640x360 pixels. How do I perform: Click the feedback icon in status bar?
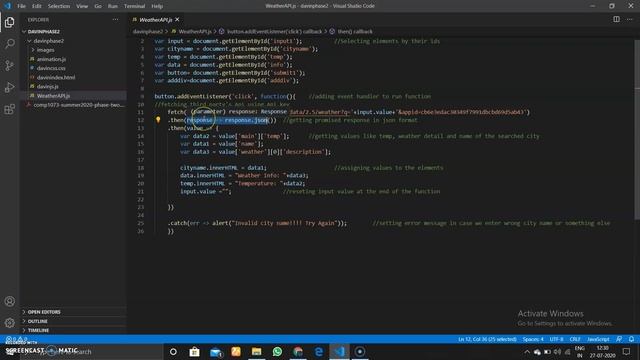(x=619, y=339)
